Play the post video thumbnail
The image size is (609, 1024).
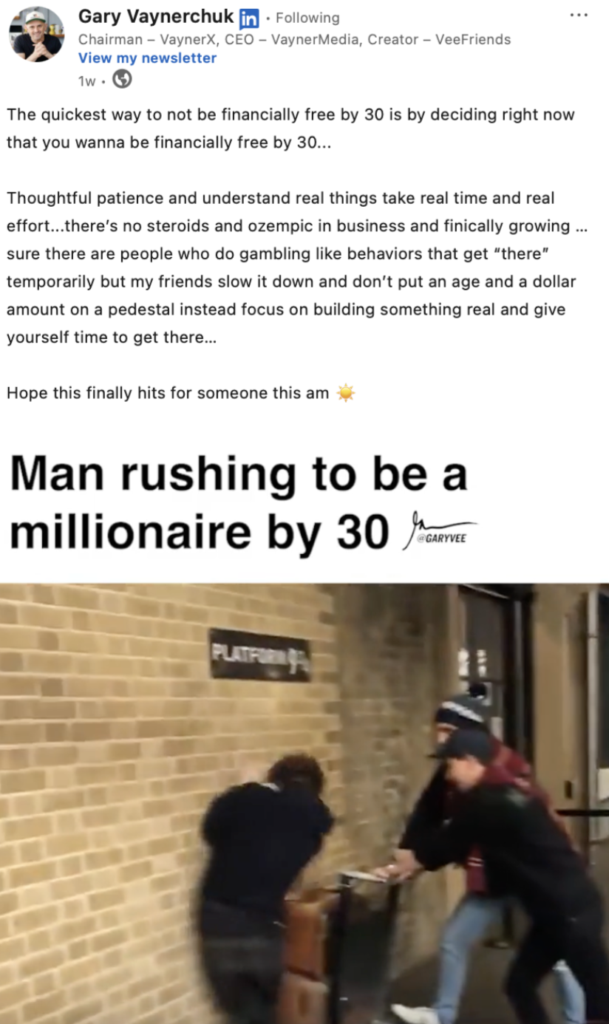point(304,803)
